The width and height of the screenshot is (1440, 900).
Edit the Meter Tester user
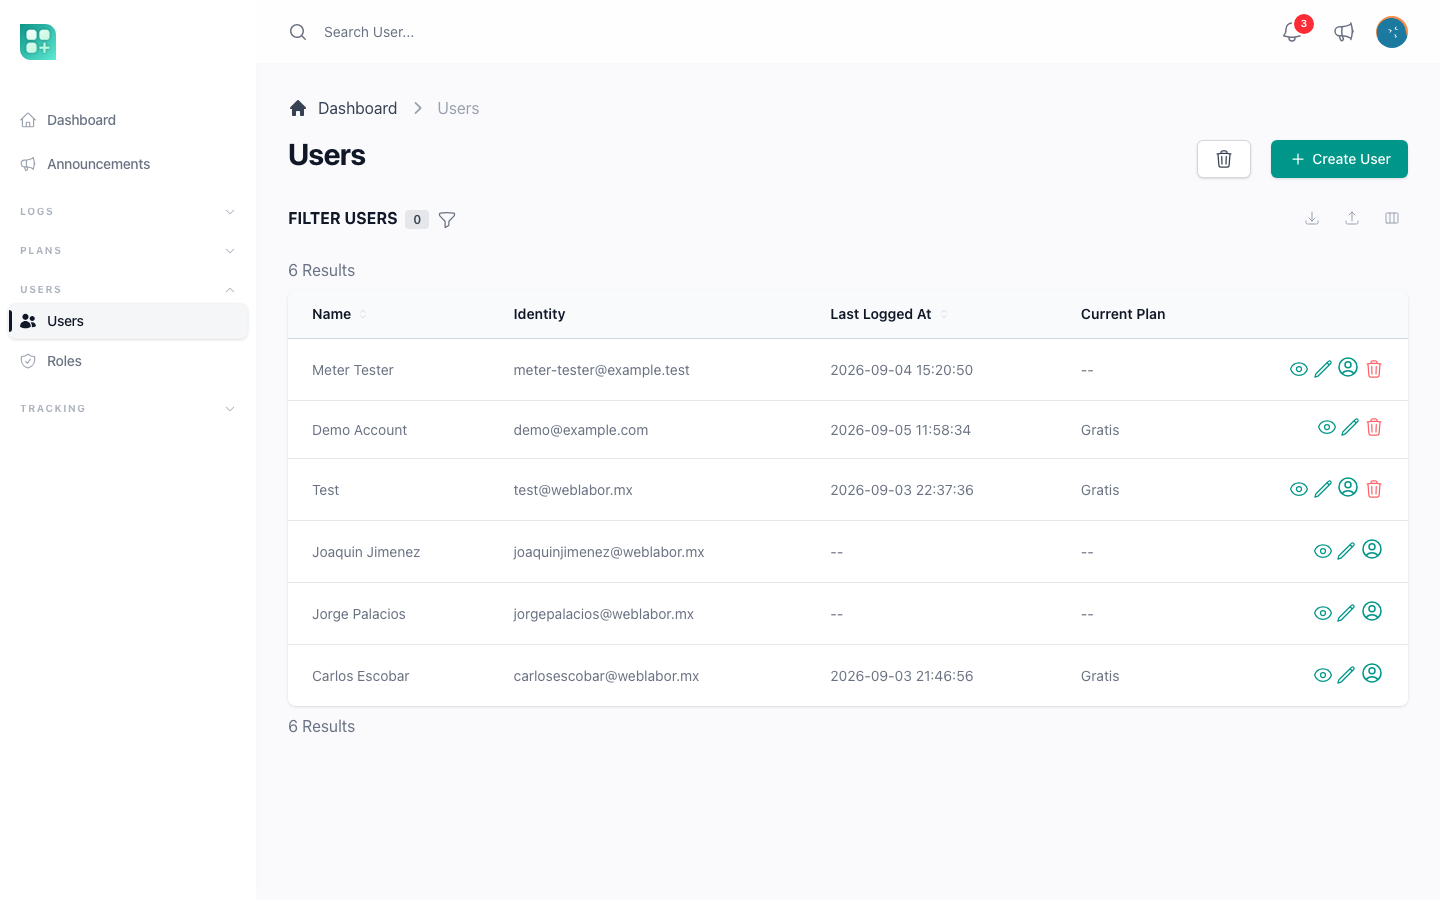pyautogui.click(x=1323, y=369)
